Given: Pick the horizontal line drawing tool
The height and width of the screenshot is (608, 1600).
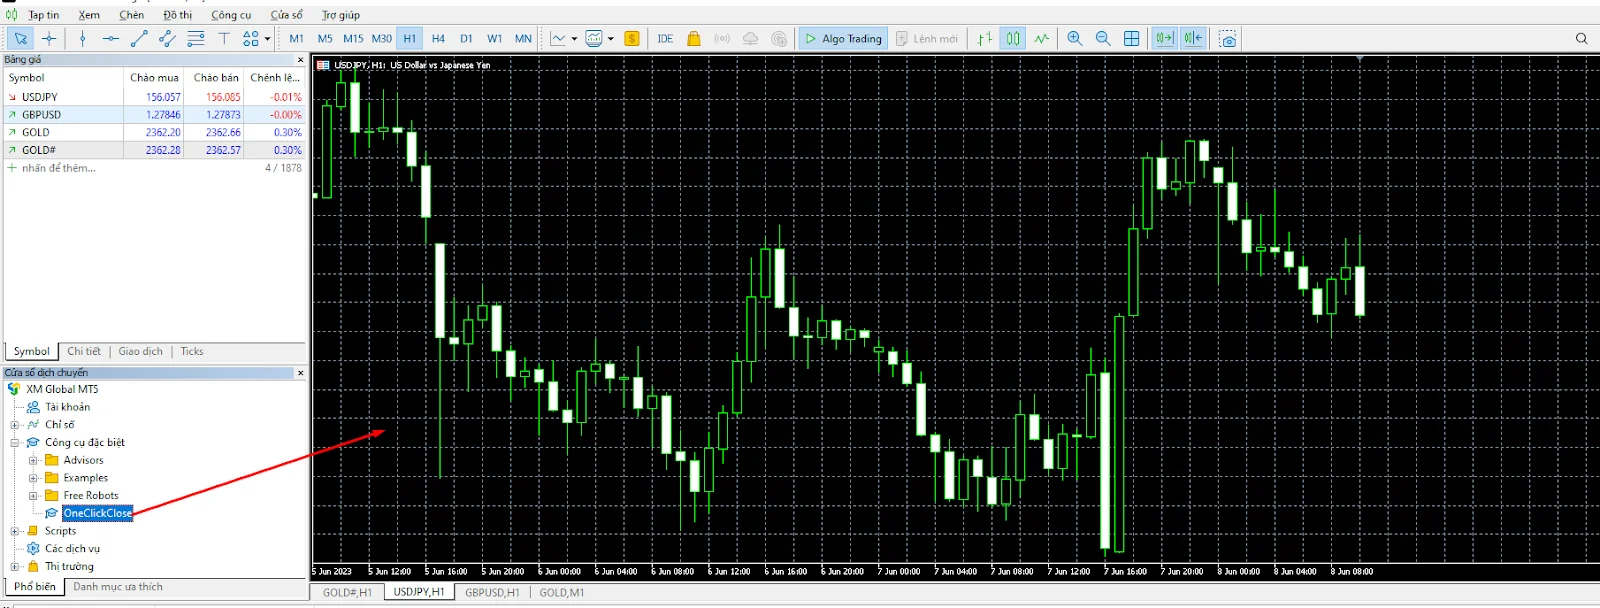Looking at the screenshot, I should coord(111,38).
